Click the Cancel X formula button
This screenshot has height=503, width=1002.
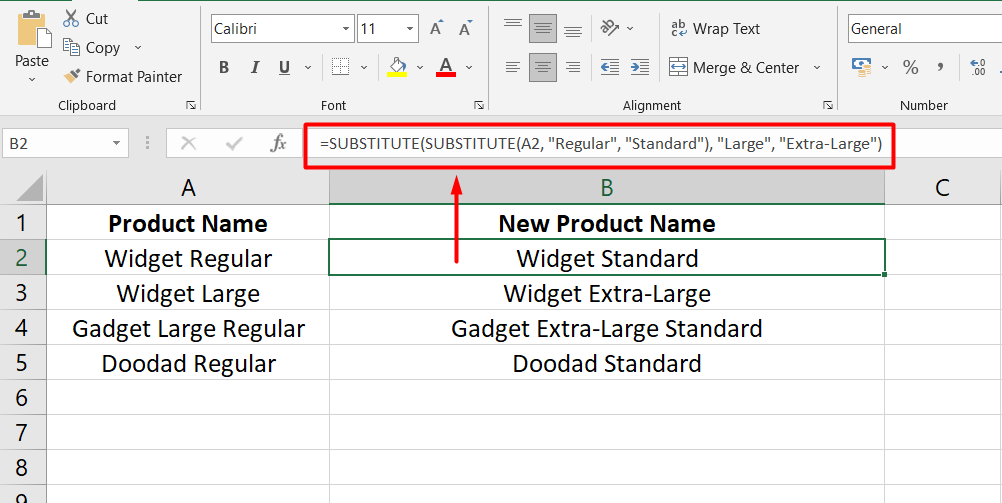(189, 144)
